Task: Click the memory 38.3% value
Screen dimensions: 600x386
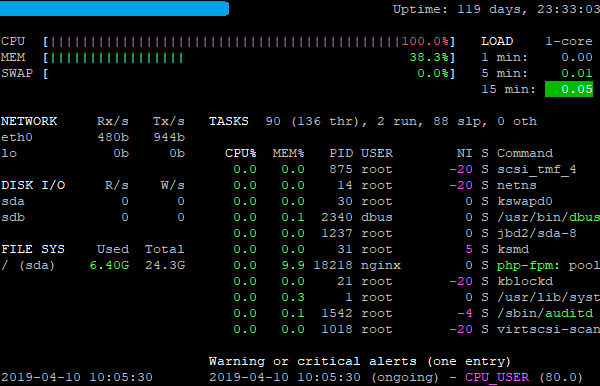Action: (429, 58)
